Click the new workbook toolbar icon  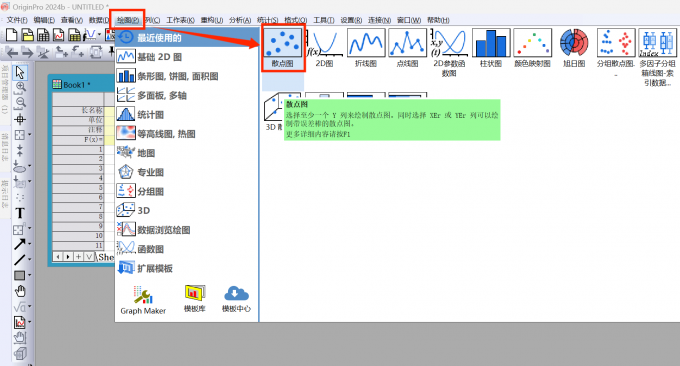point(43,35)
